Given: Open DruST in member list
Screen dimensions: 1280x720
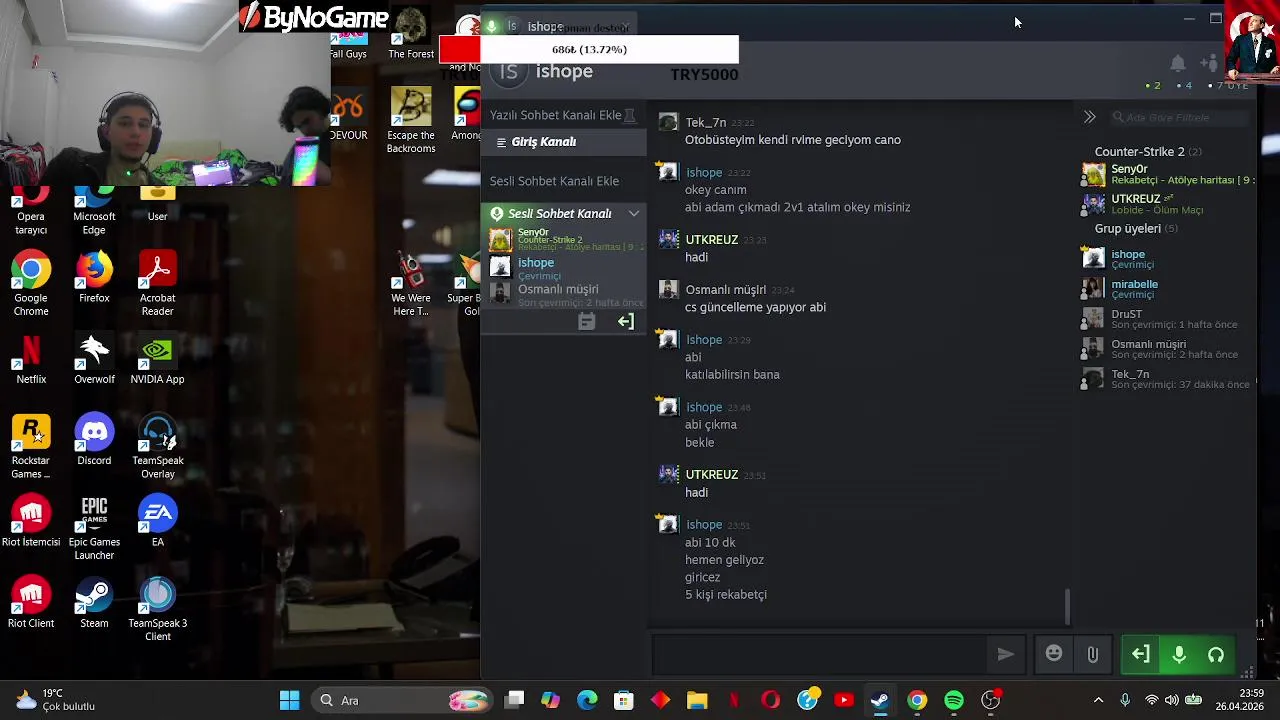Looking at the screenshot, I should [1167, 319].
